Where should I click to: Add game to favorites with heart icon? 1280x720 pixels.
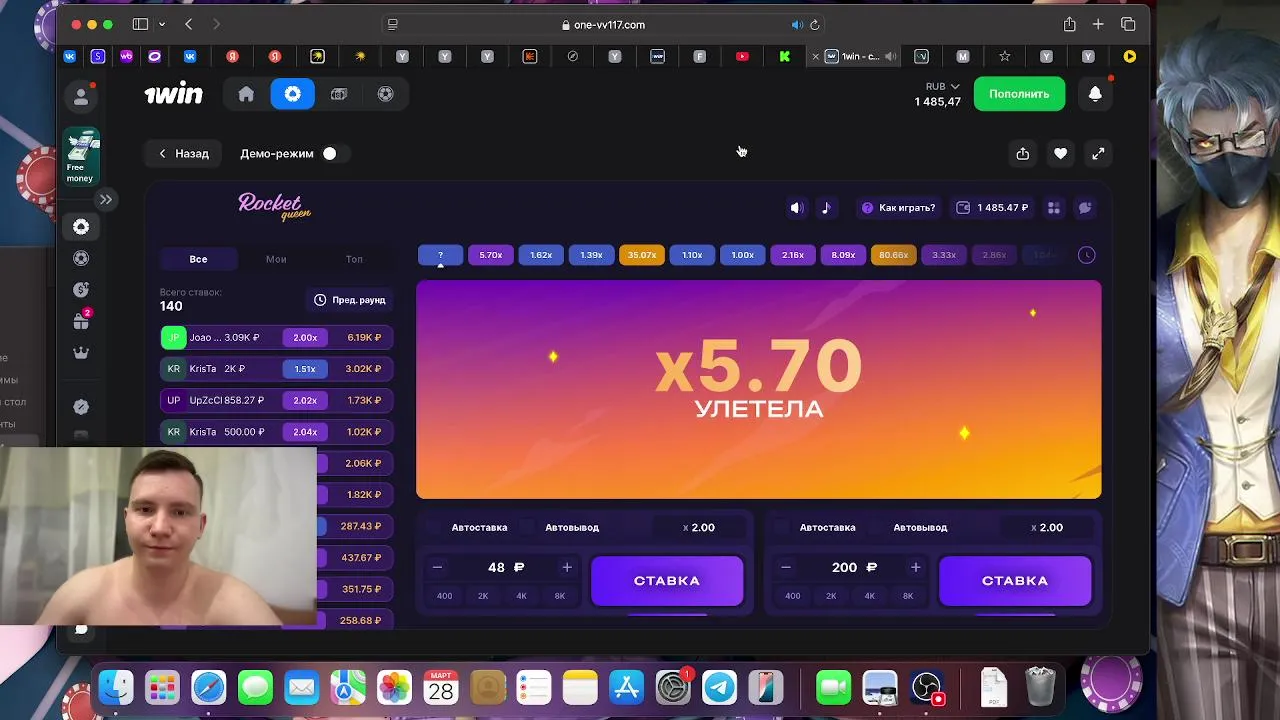point(1060,153)
